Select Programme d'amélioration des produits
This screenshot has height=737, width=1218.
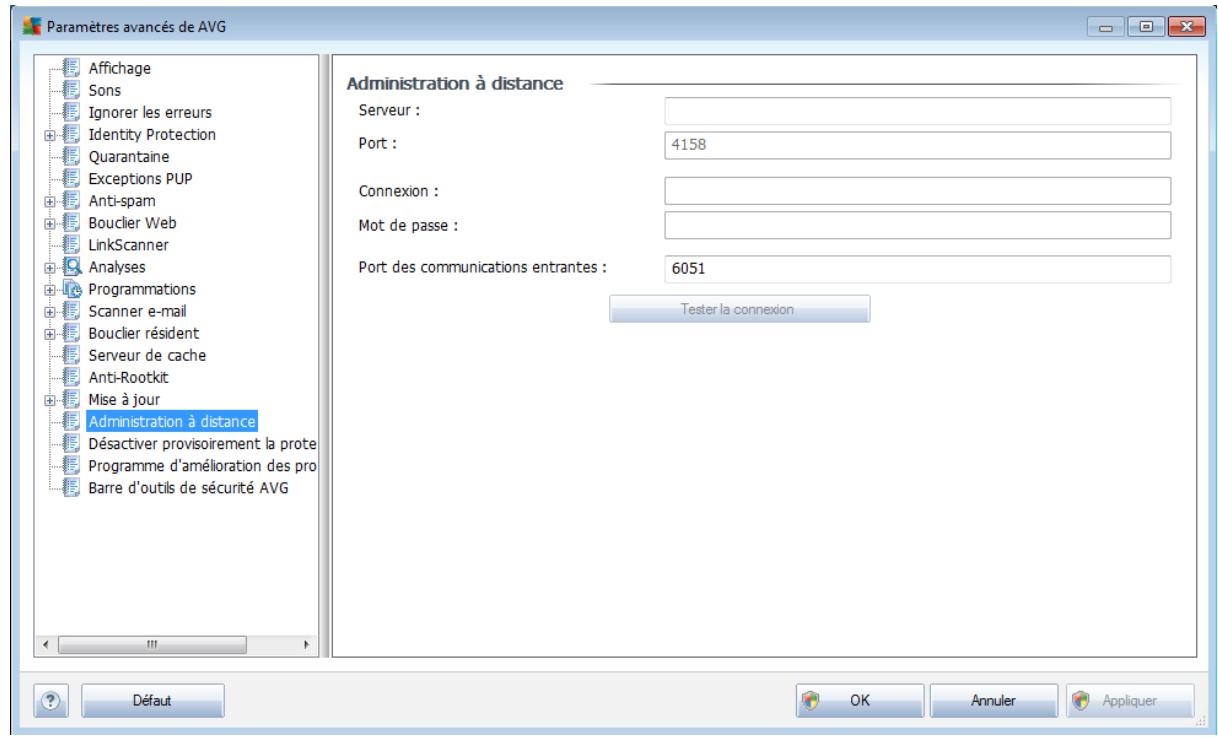point(202,465)
